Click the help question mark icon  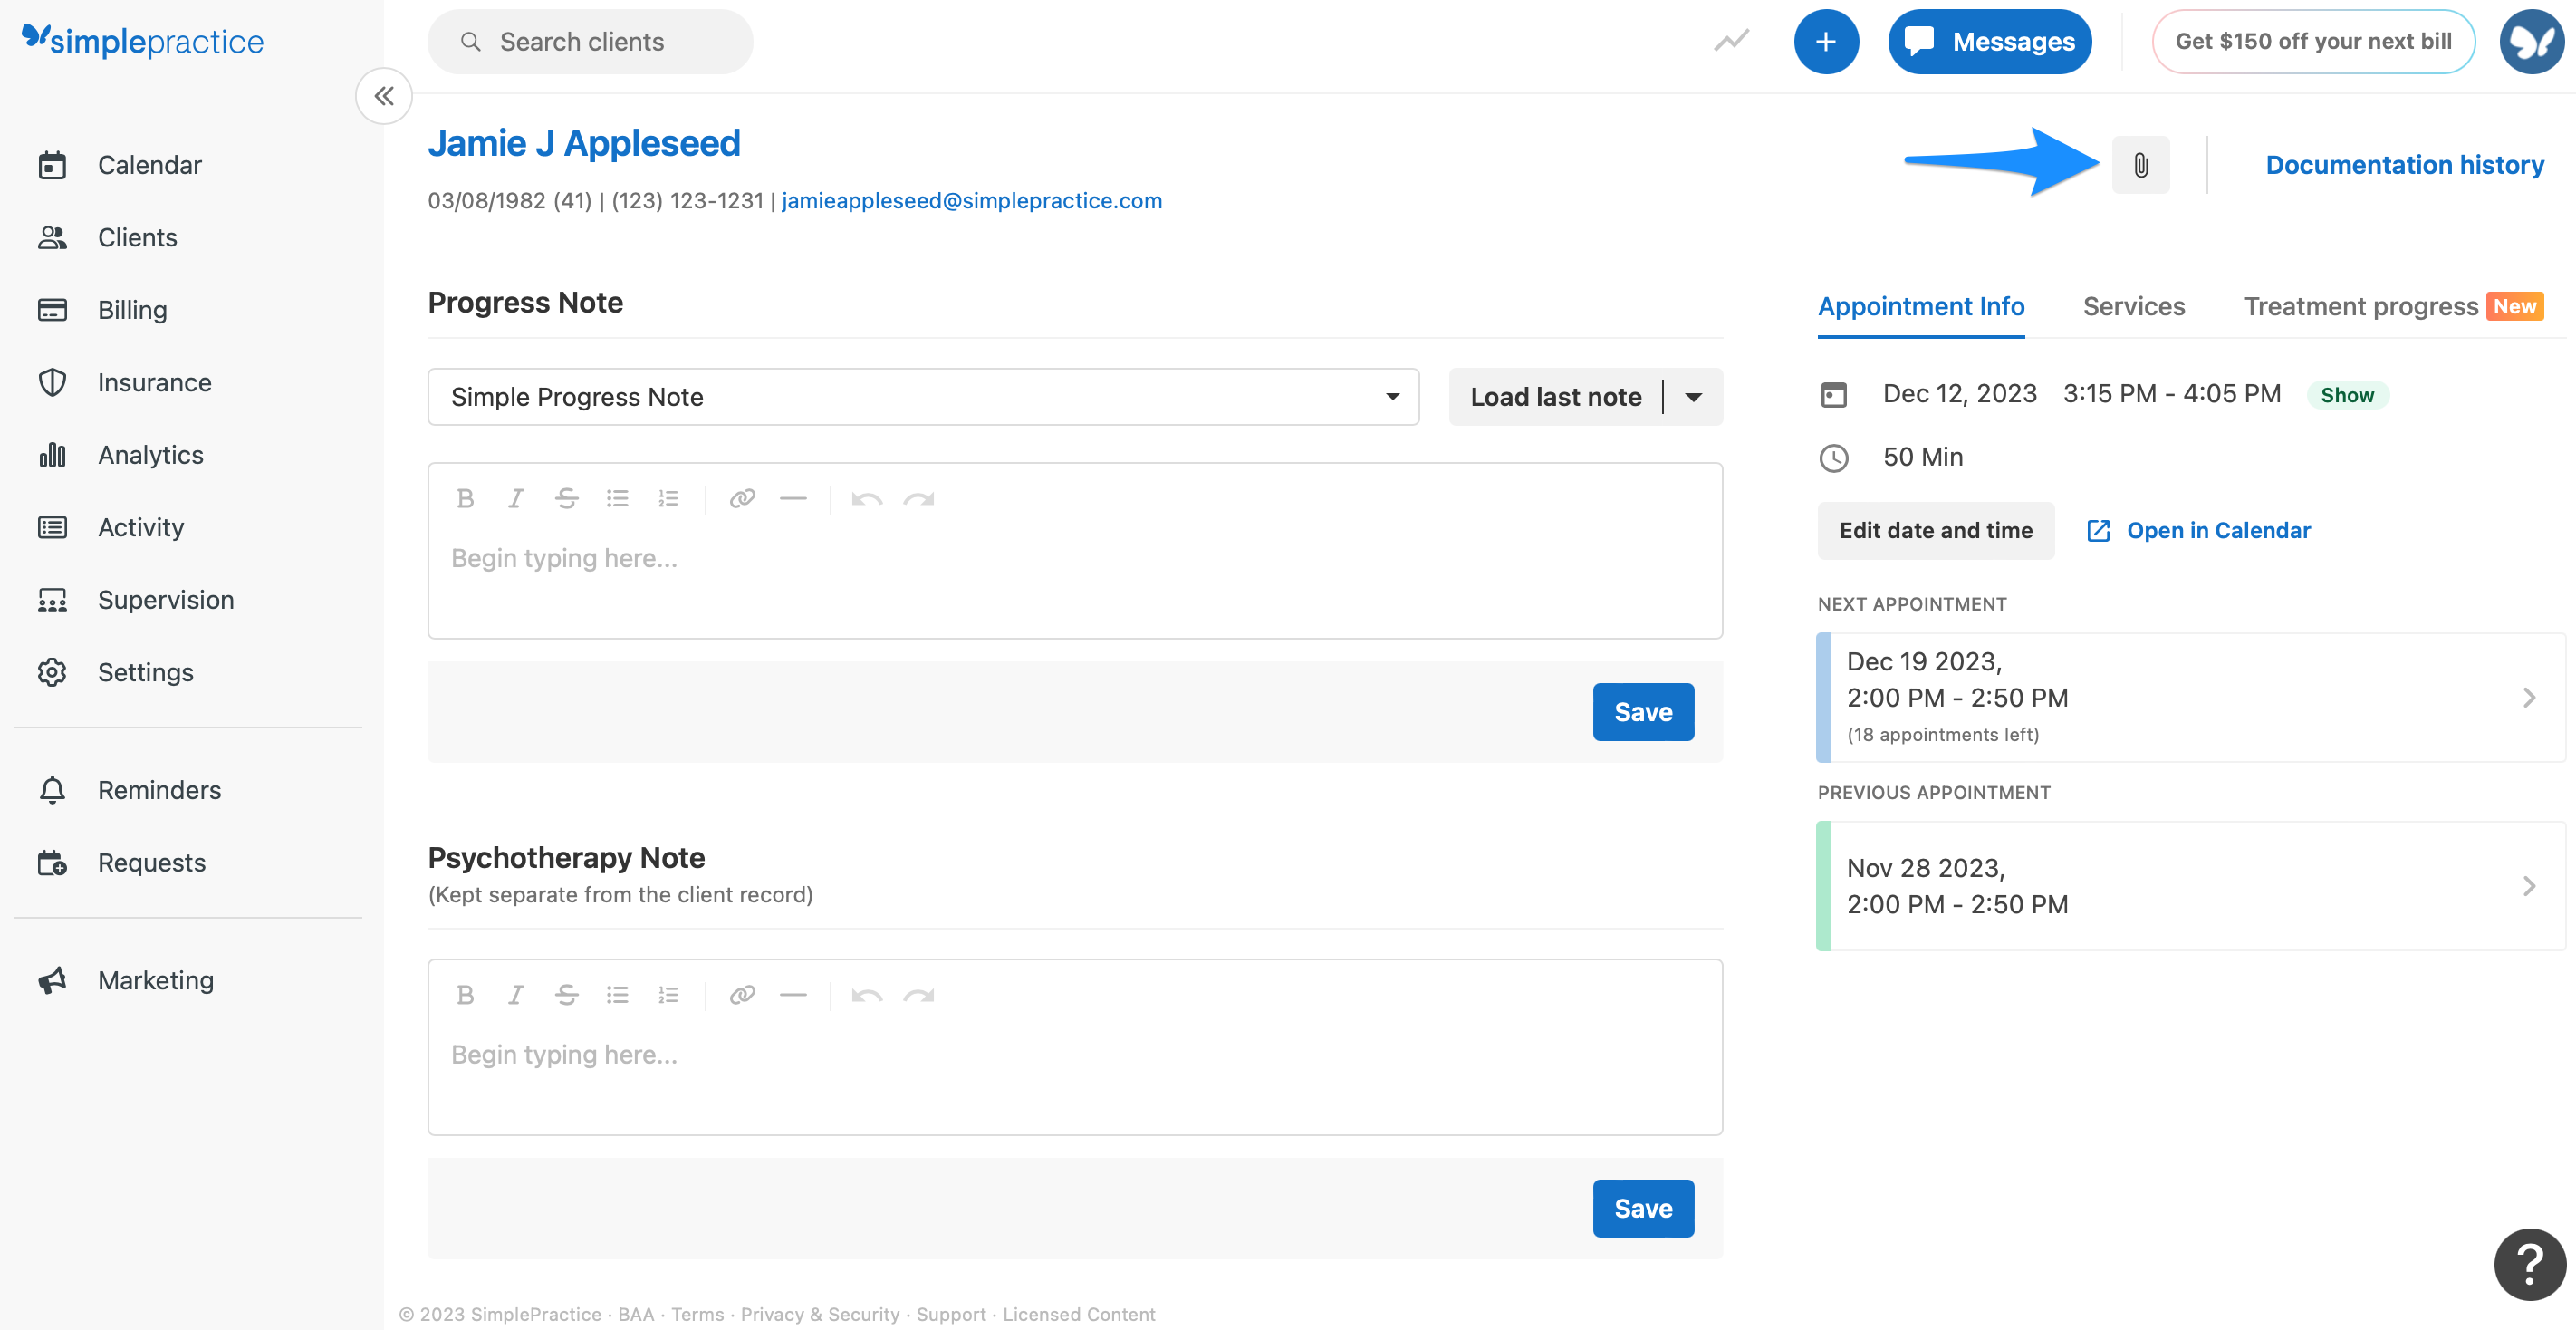[x=2529, y=1264]
